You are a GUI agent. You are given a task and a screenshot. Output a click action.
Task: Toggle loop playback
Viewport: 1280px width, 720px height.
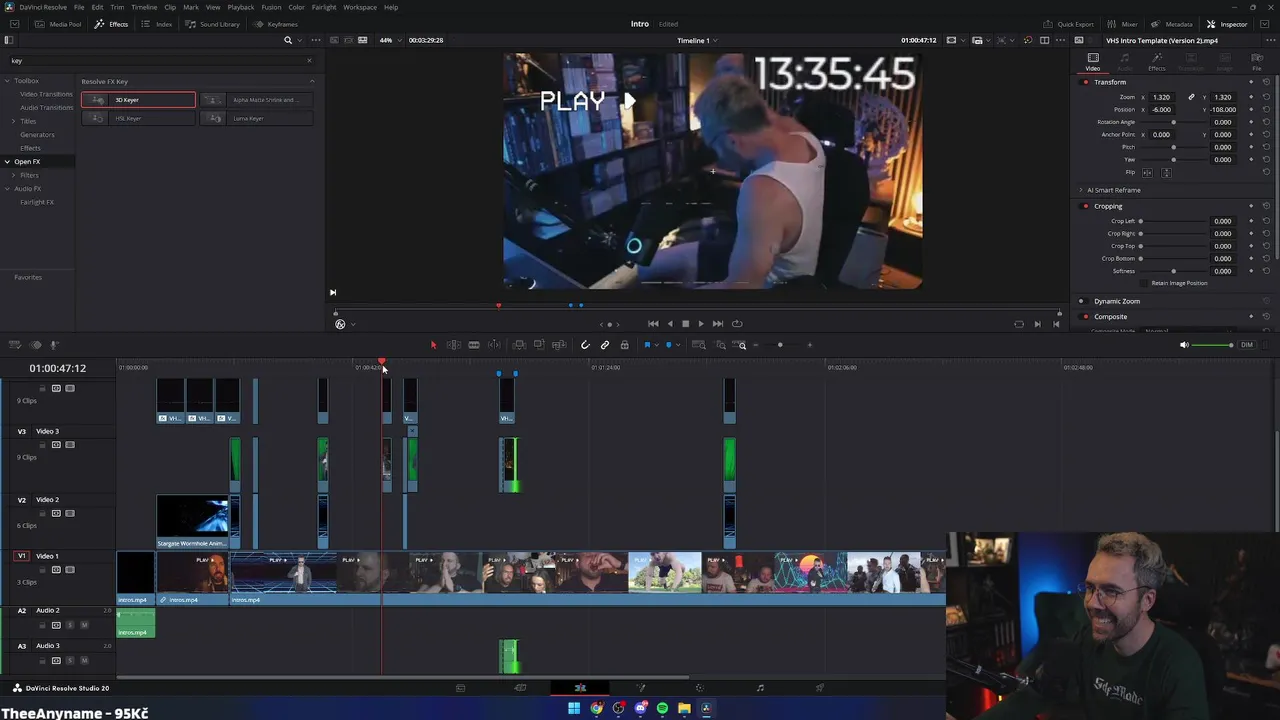[x=737, y=324]
